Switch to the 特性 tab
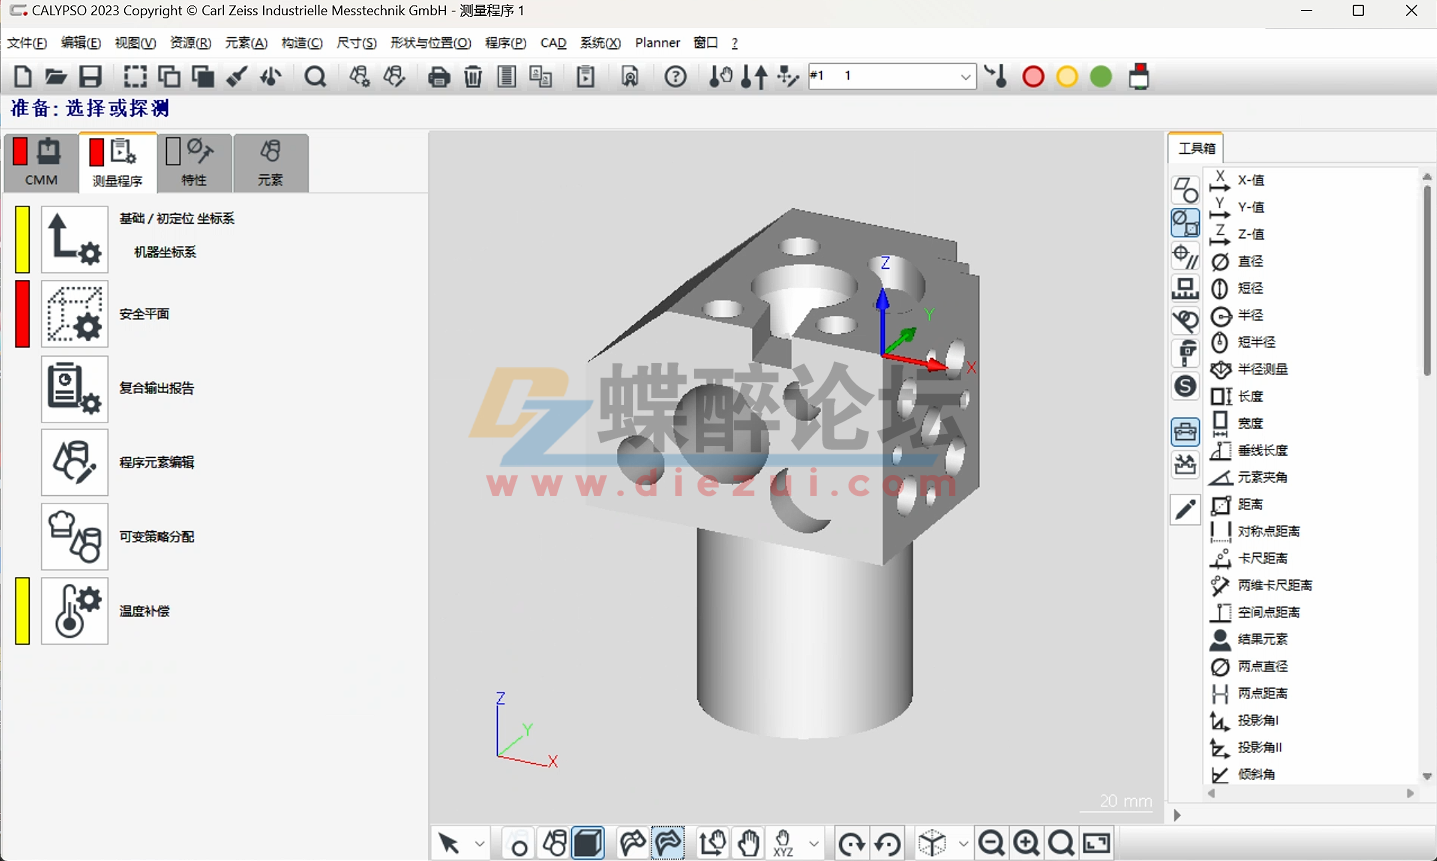The height and width of the screenshot is (861, 1437). [x=193, y=162]
